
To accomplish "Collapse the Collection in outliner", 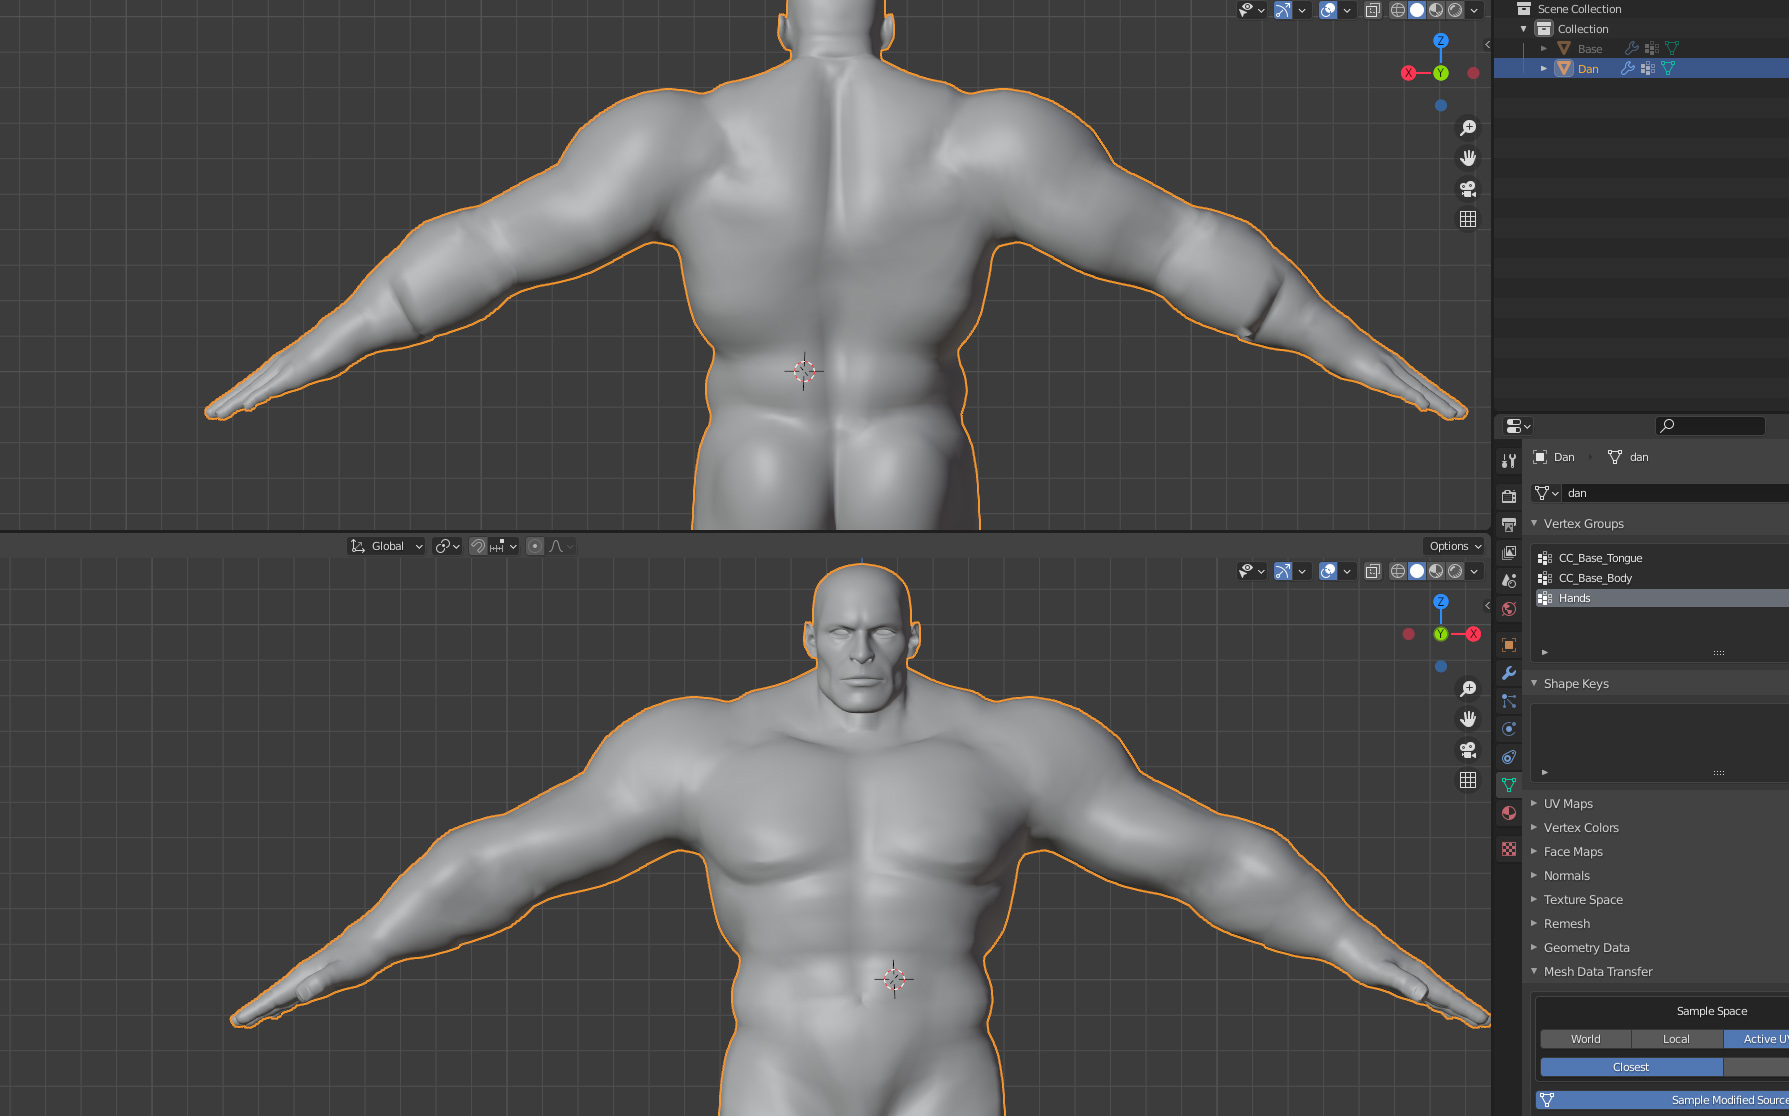I will click(x=1524, y=29).
